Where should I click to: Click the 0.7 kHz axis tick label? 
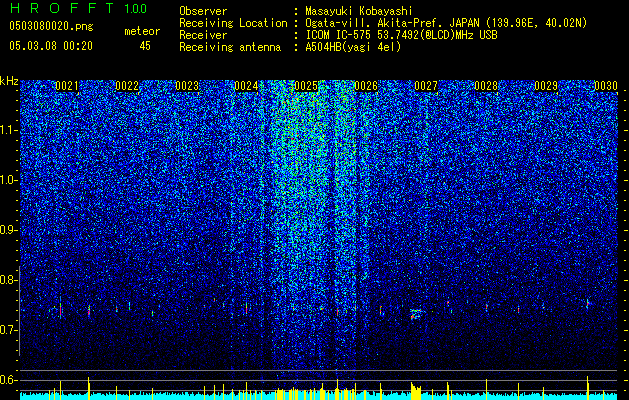point(8,330)
